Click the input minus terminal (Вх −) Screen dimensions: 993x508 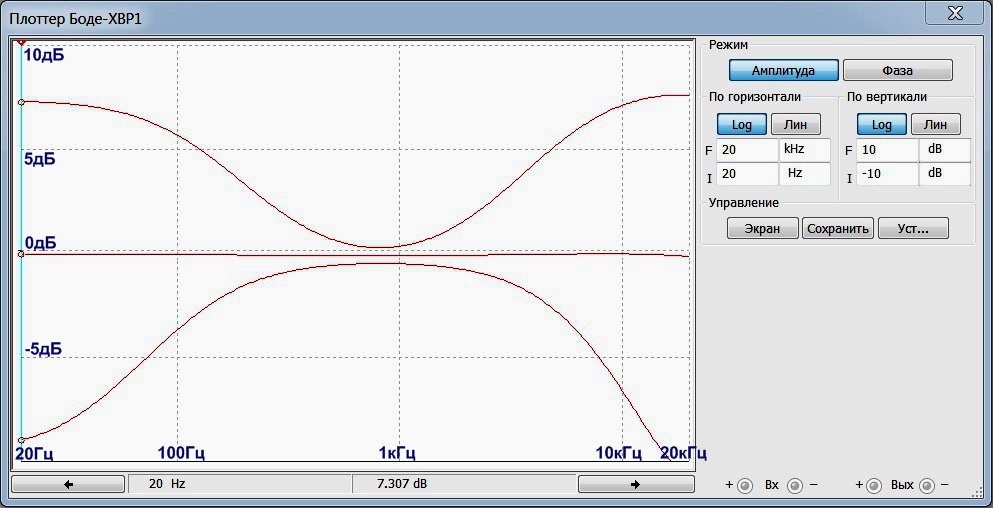(794, 485)
